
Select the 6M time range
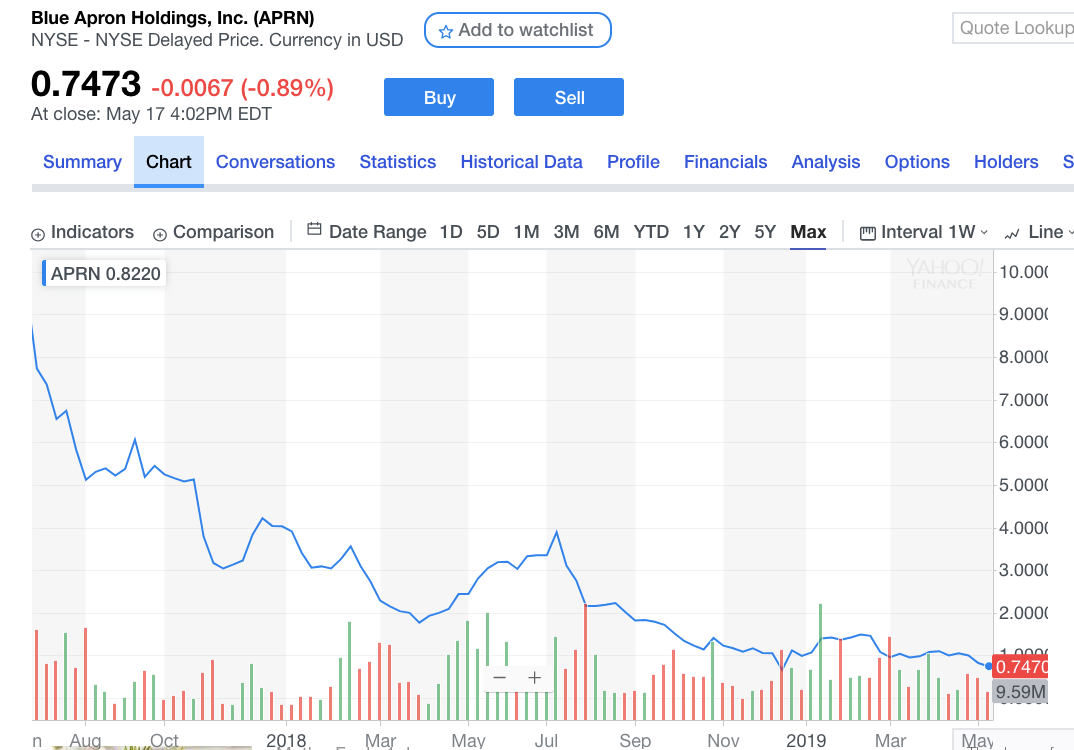point(606,232)
